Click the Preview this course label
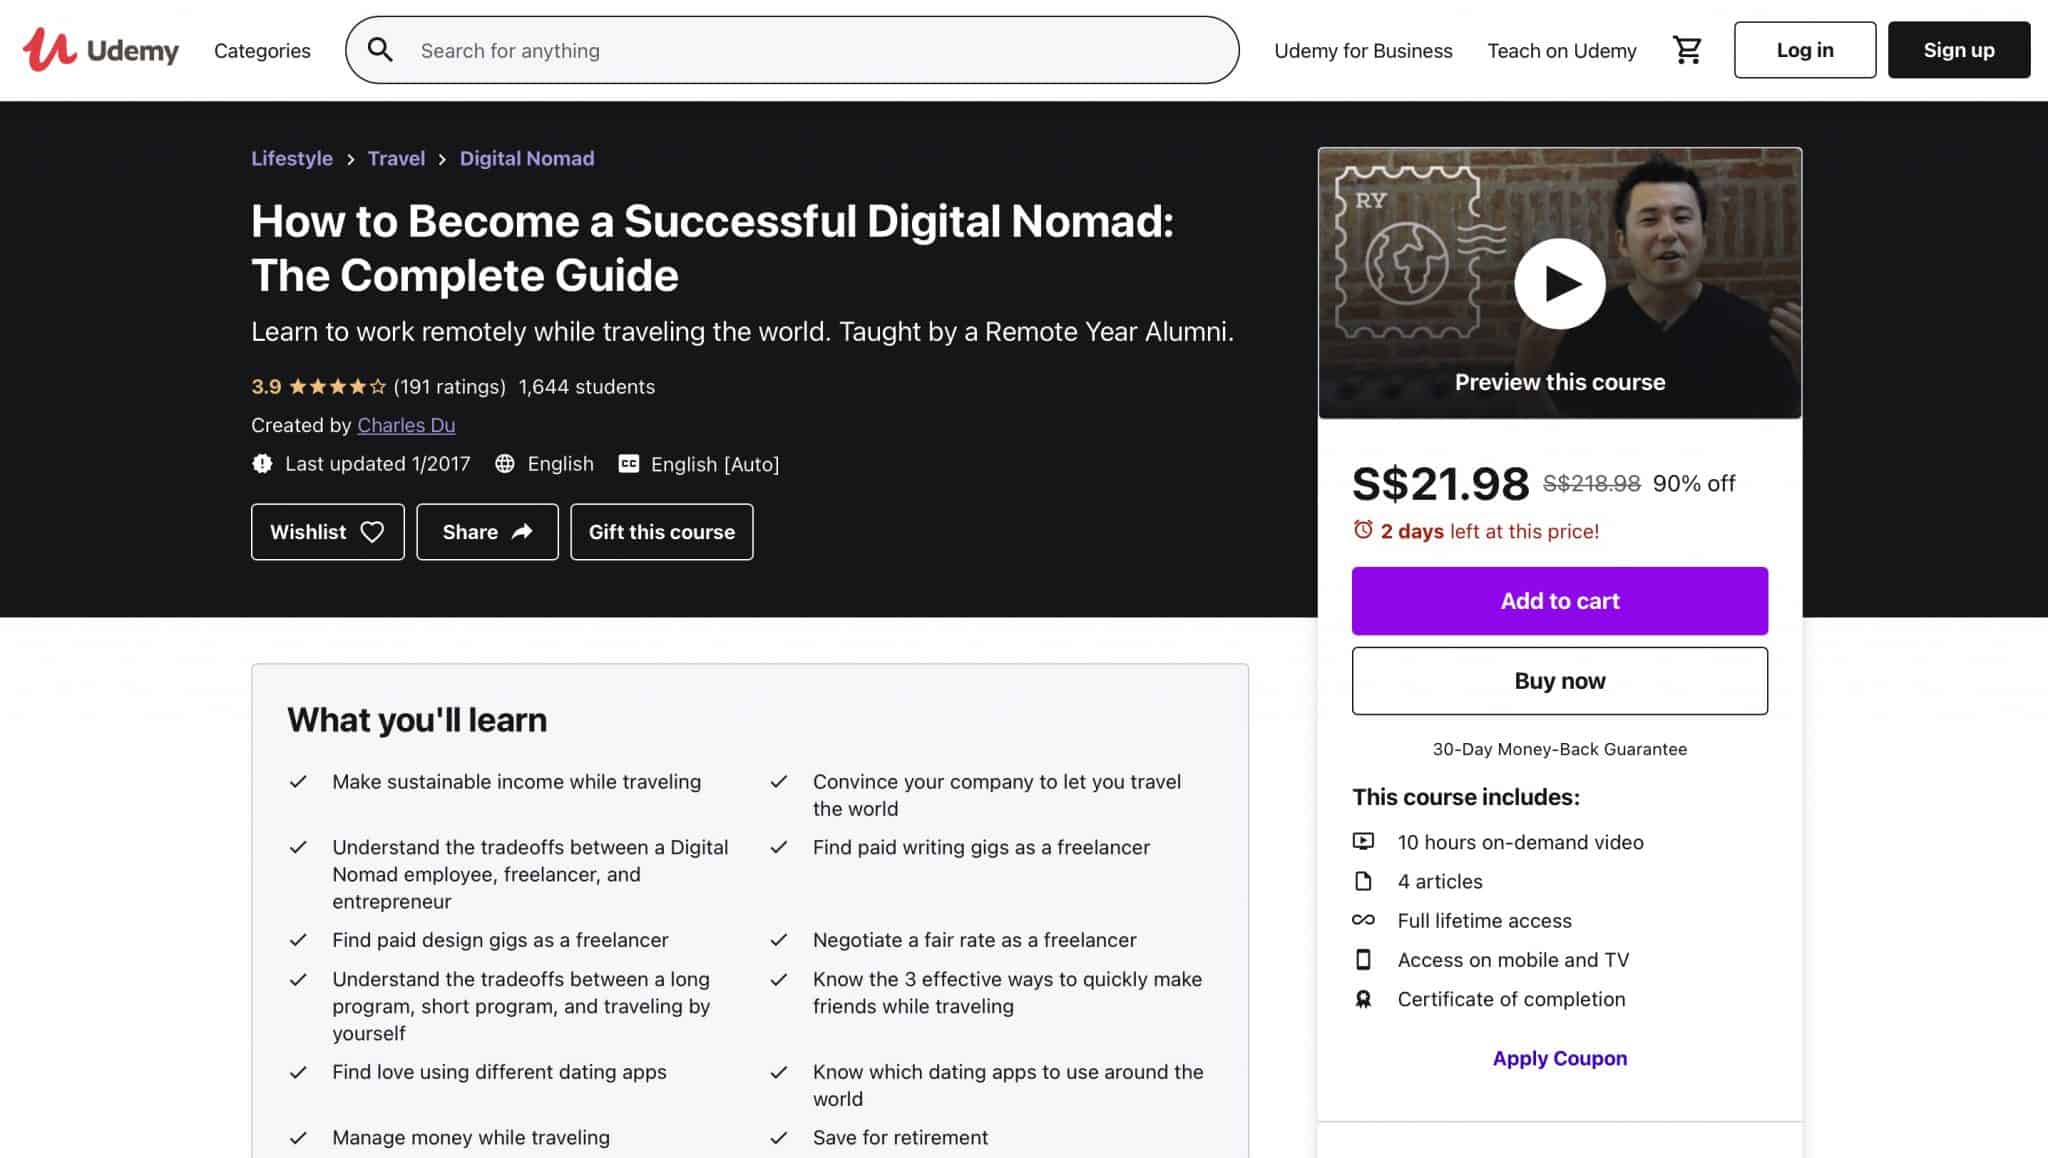2048x1158 pixels. point(1559,382)
